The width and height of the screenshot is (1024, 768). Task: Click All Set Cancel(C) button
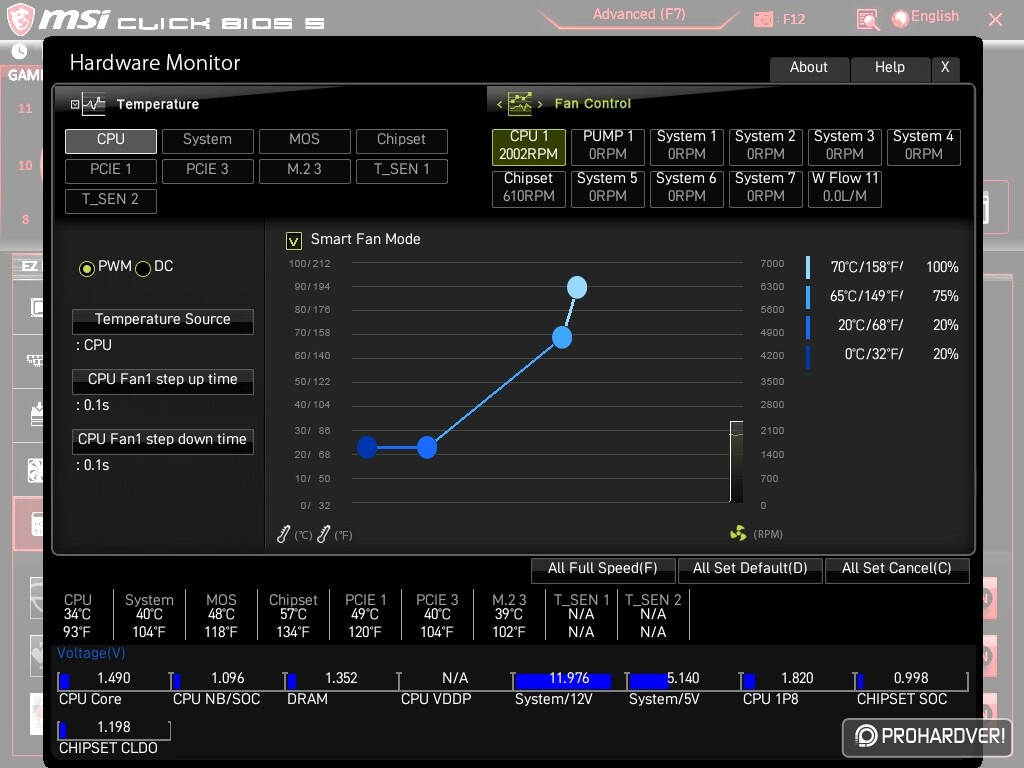pyautogui.click(x=897, y=569)
